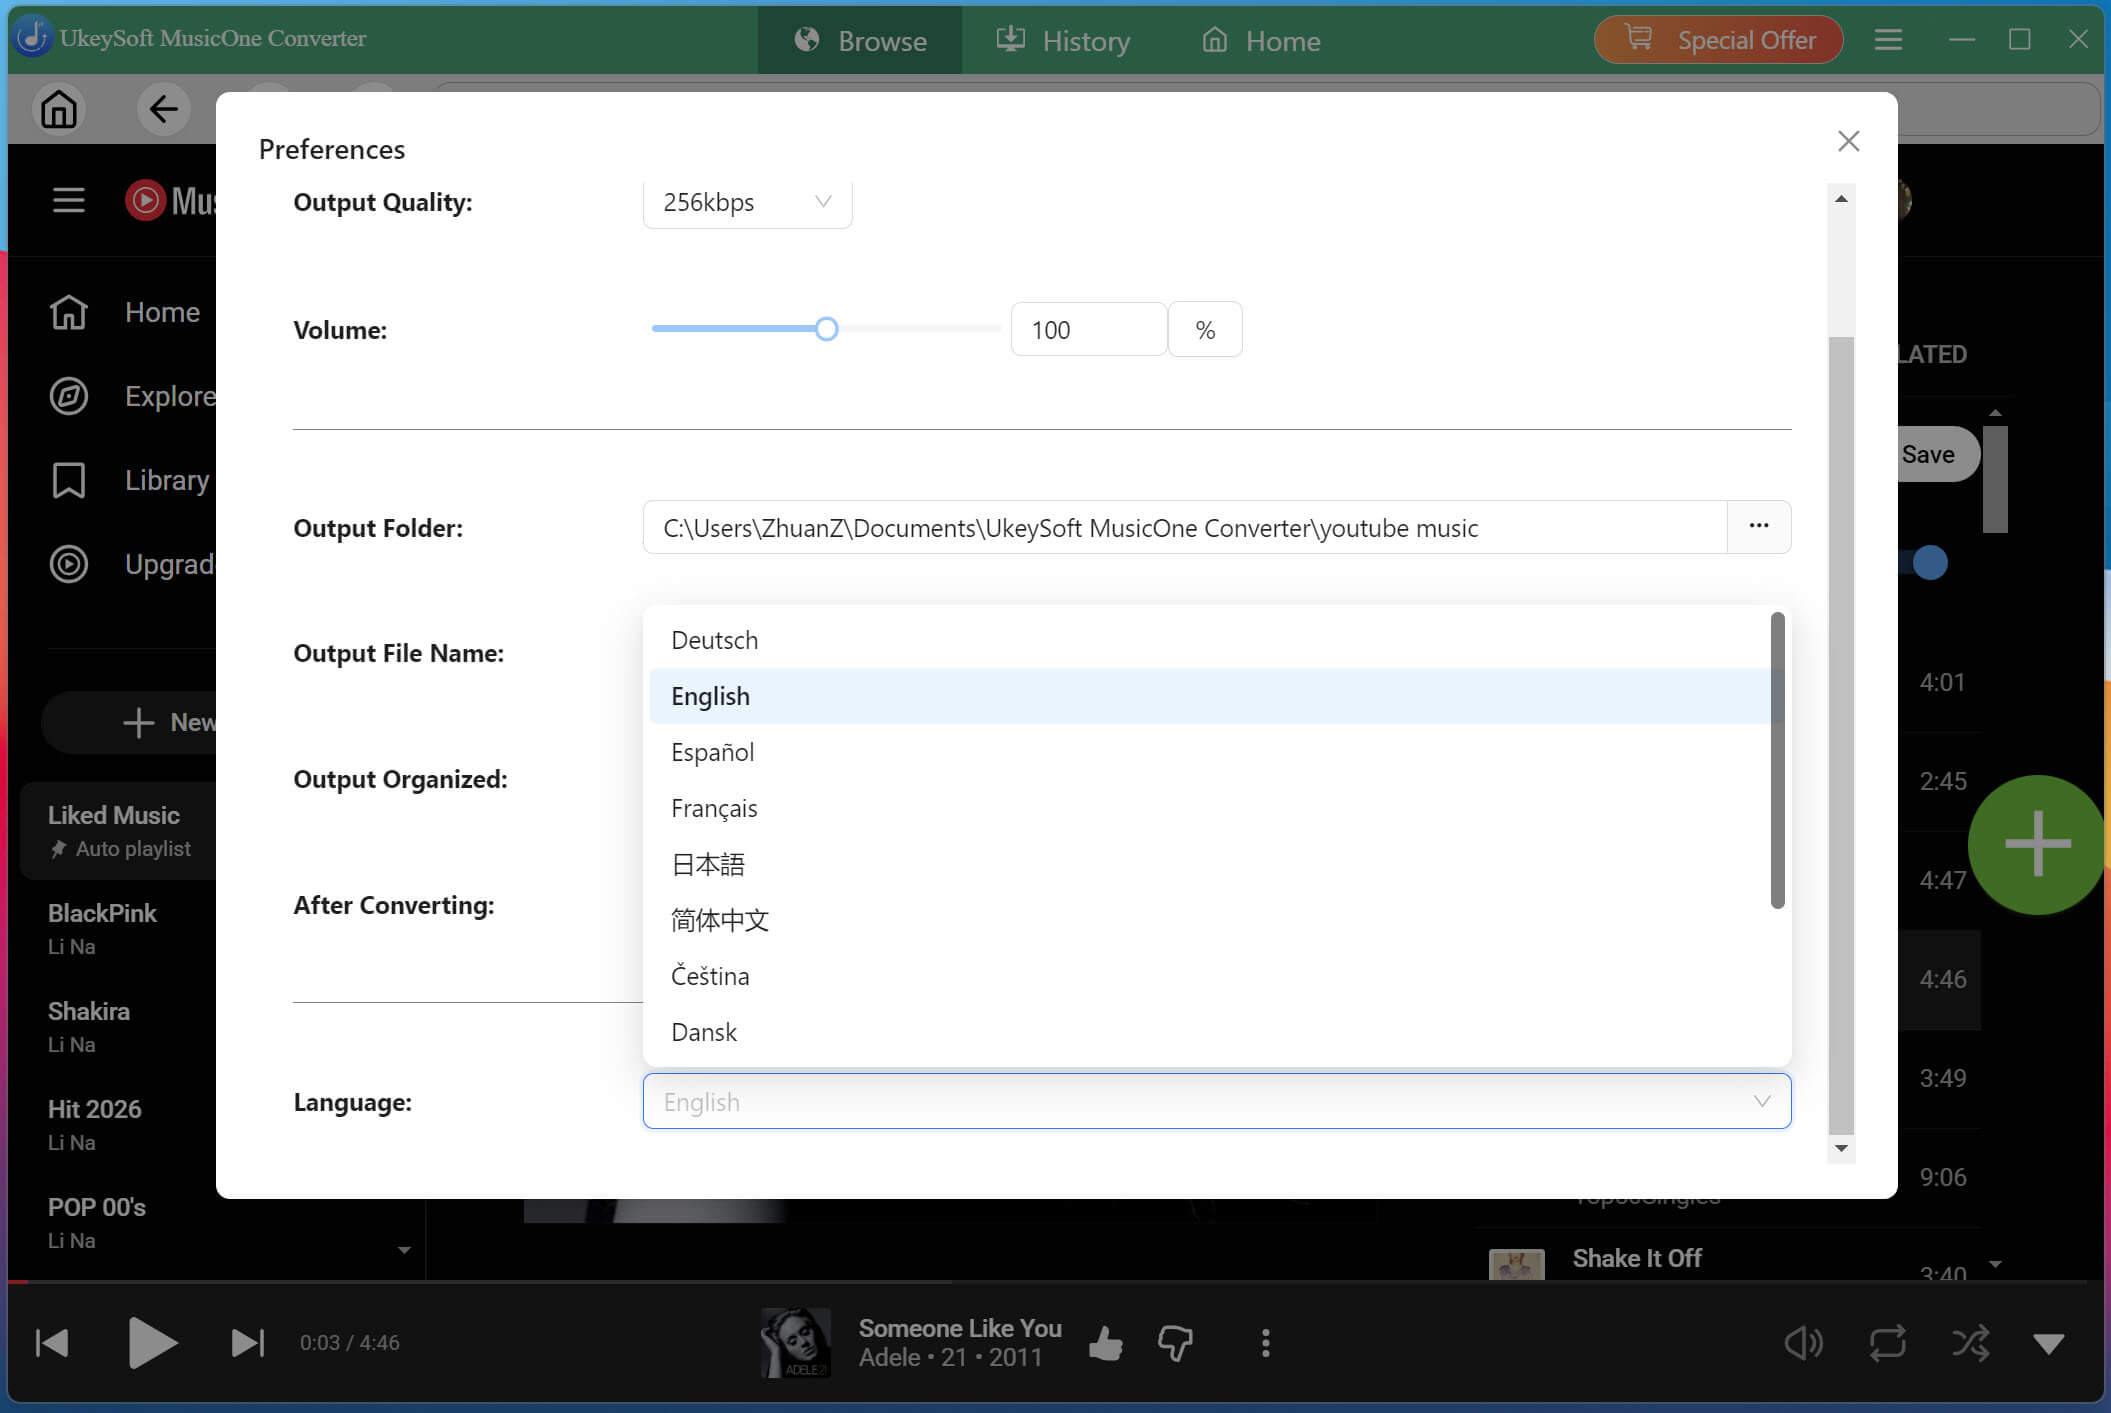
Task: Open the Special Offer button
Action: tap(1719, 40)
